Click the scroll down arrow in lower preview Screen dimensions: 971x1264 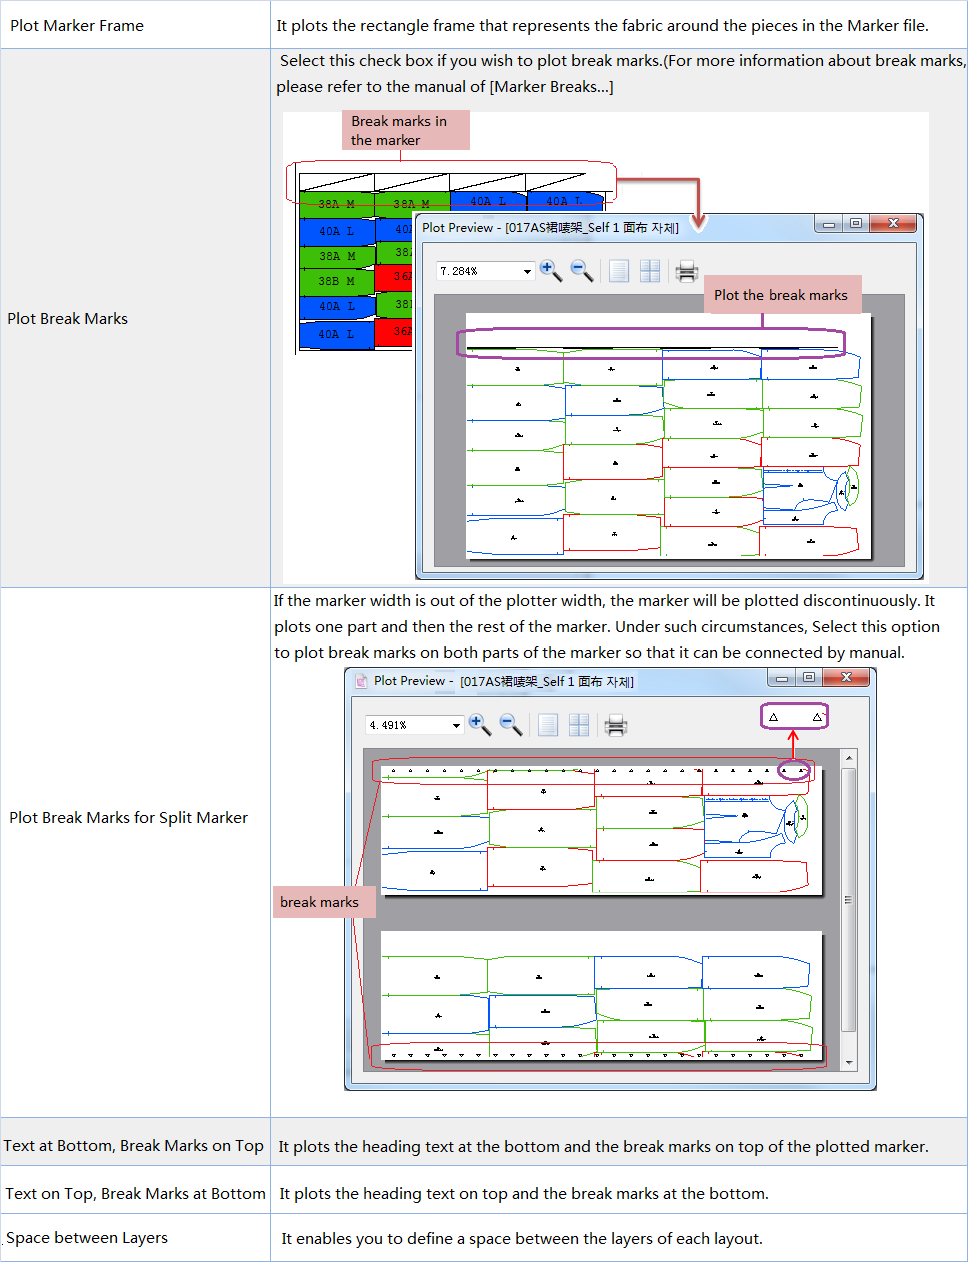(849, 1062)
